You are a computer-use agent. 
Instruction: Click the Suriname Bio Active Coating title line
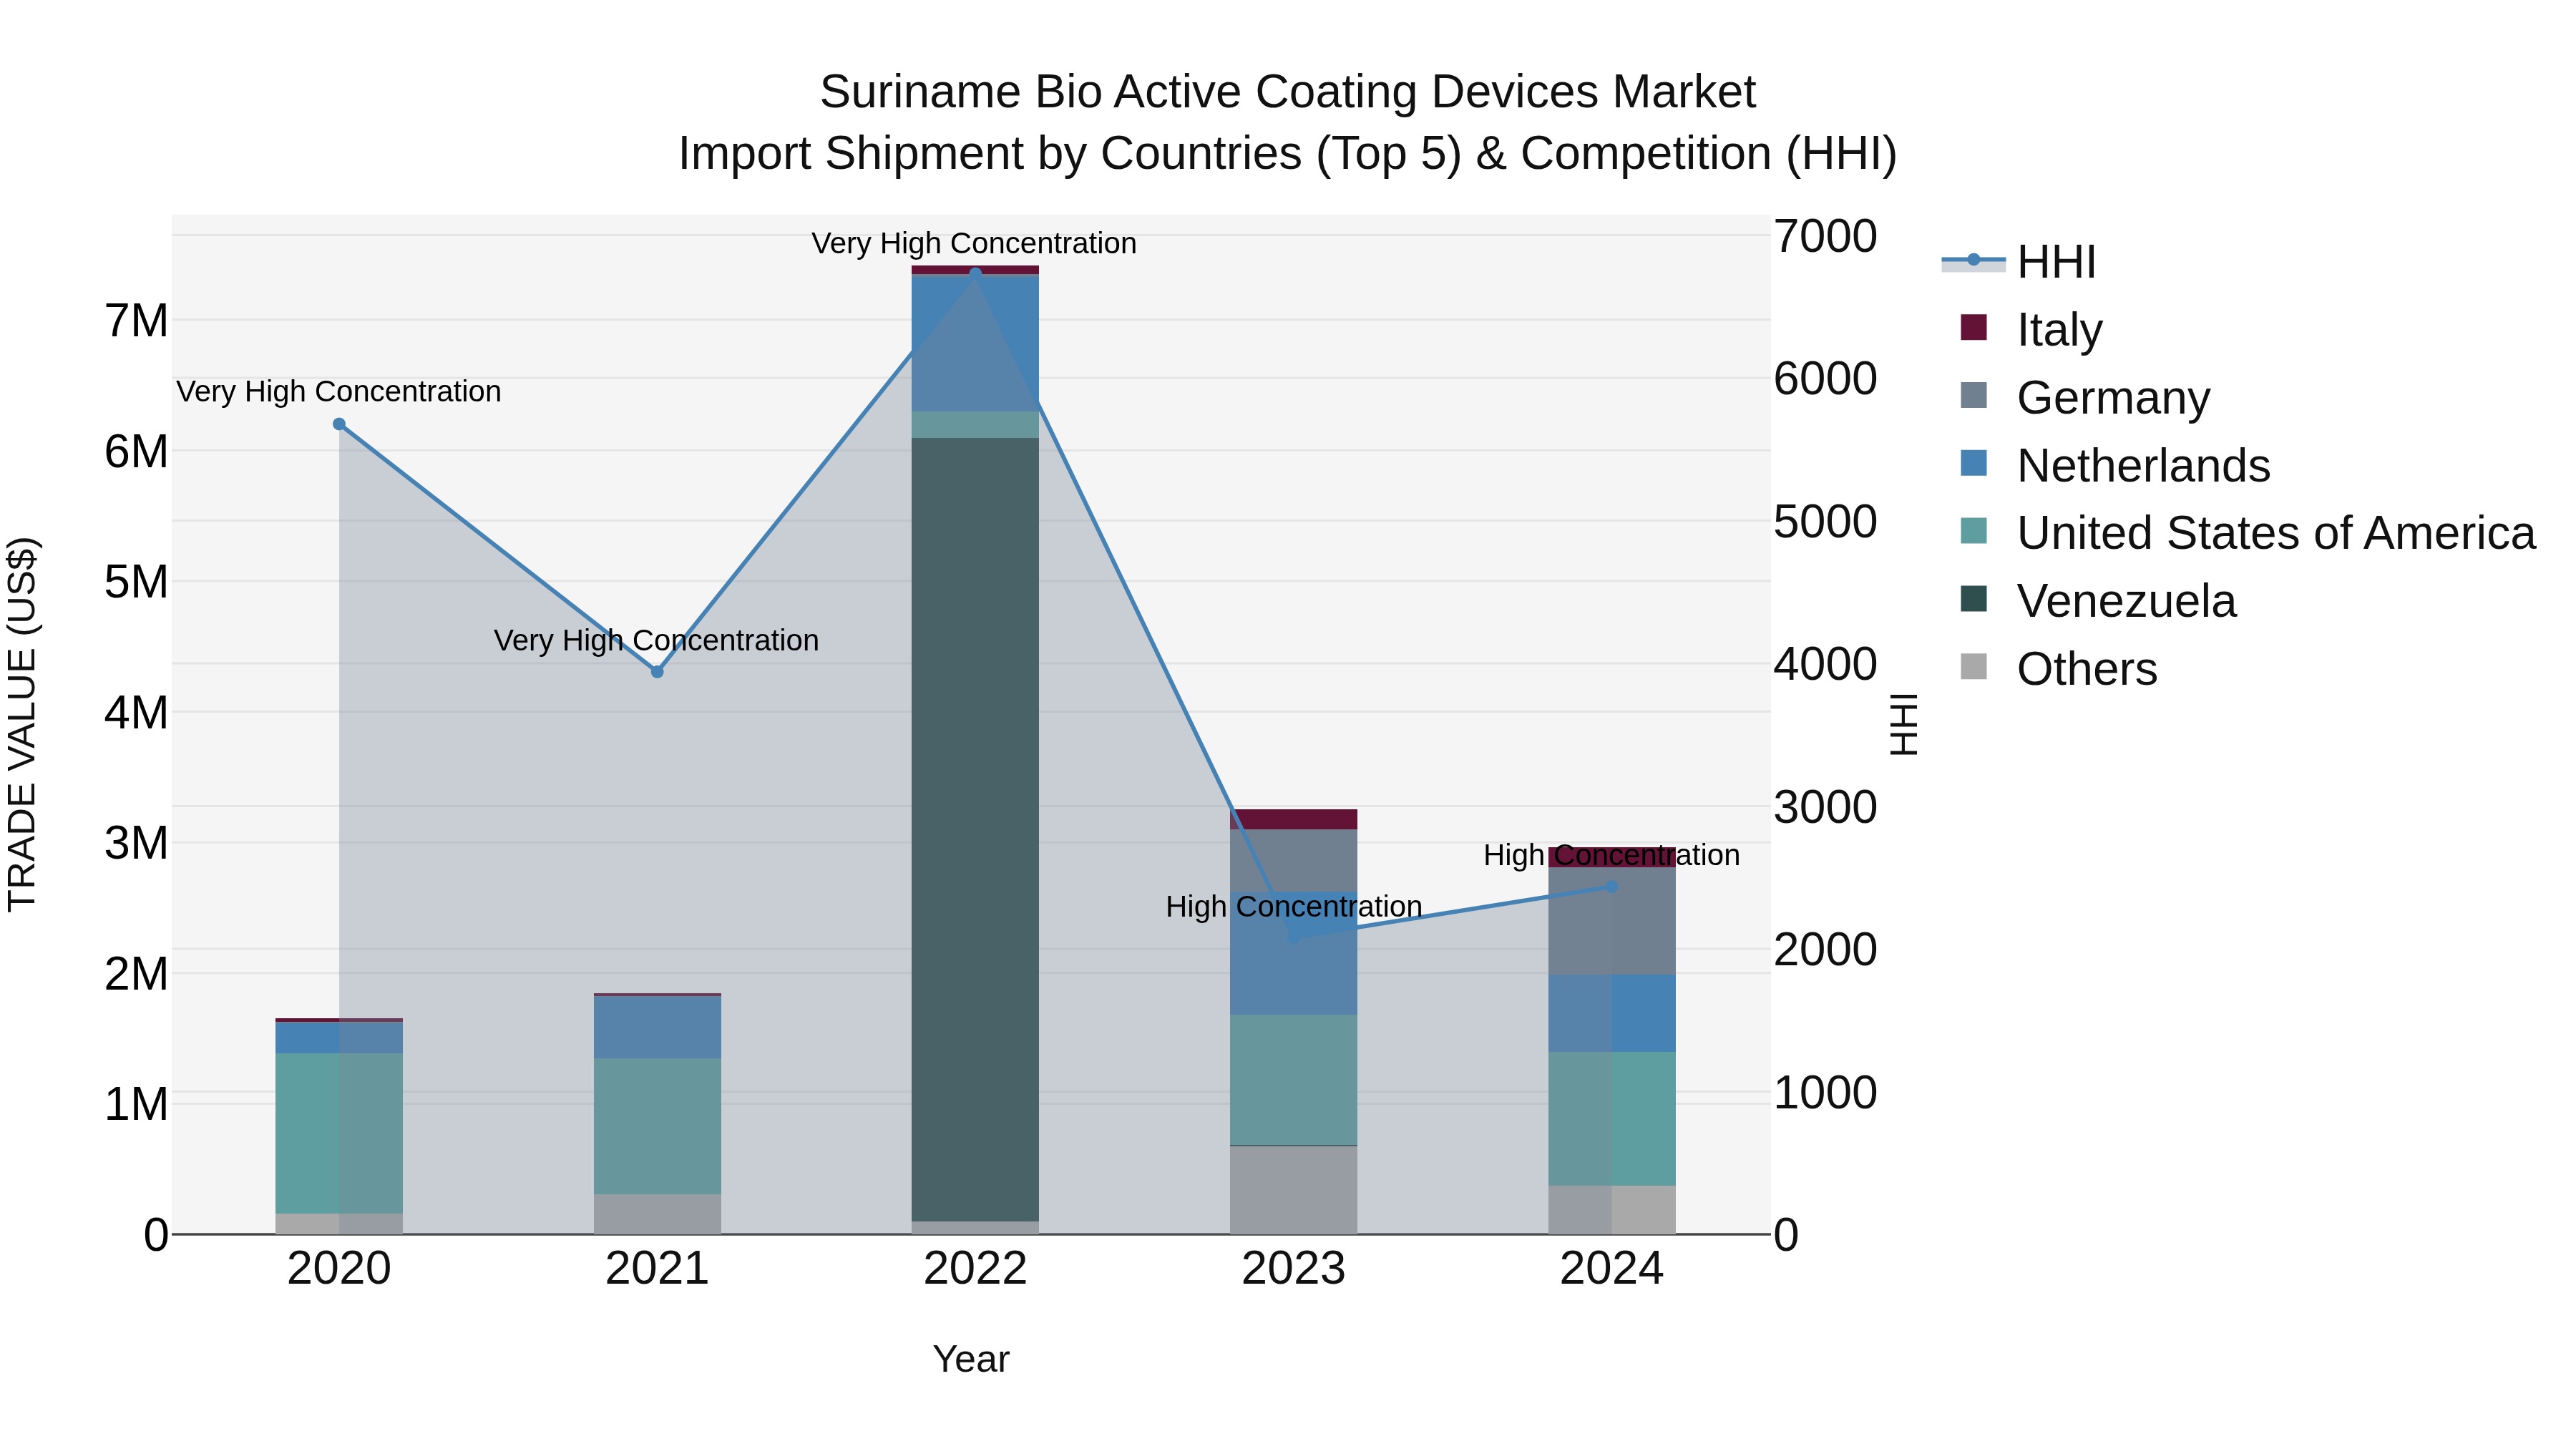tap(1288, 92)
